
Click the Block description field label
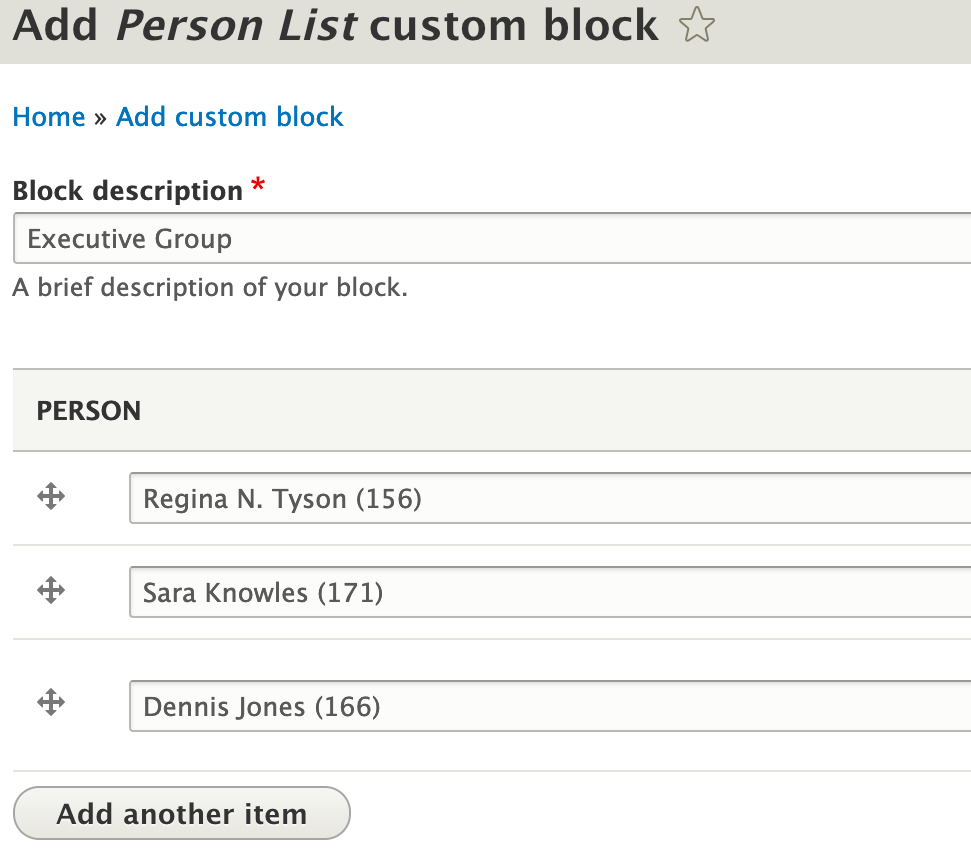[128, 190]
